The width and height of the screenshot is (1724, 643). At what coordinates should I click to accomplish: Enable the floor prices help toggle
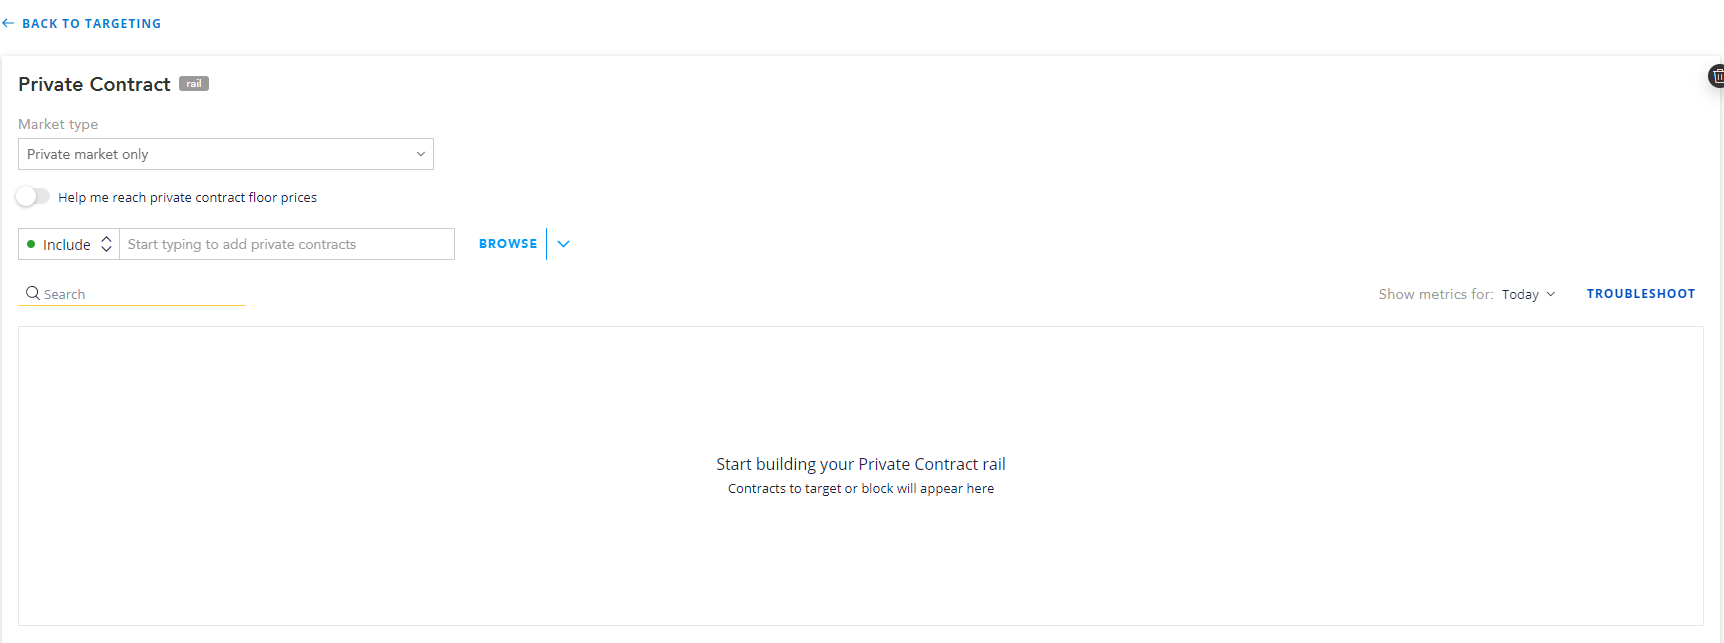33,197
